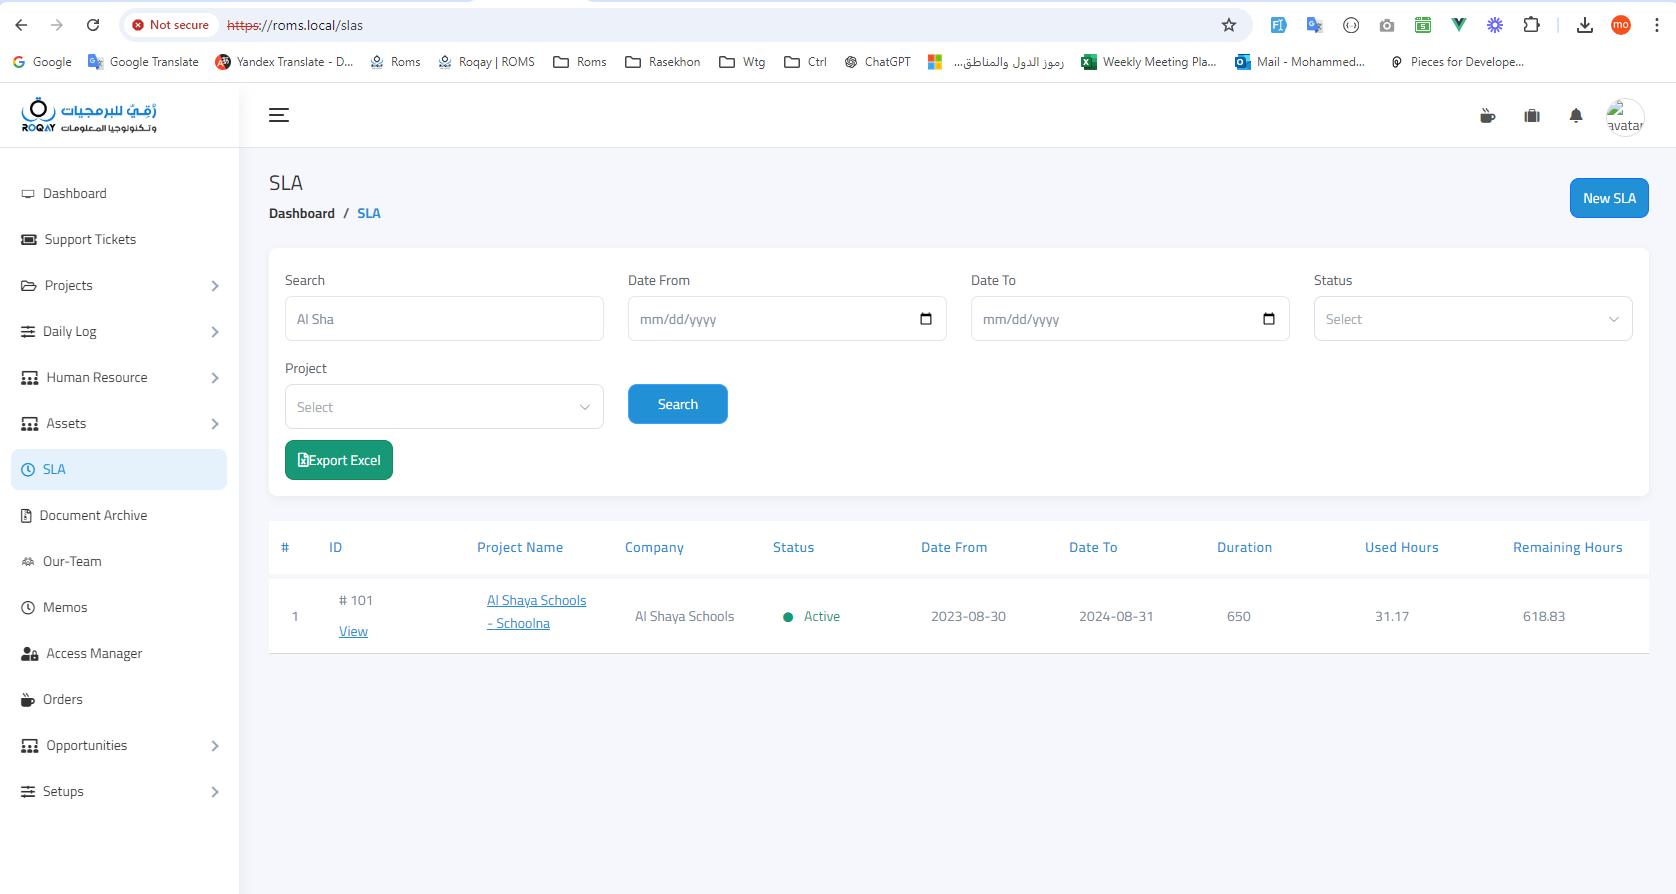The width and height of the screenshot is (1676, 894).
Task: Click the coffee cup icon in header
Action: [1488, 116]
